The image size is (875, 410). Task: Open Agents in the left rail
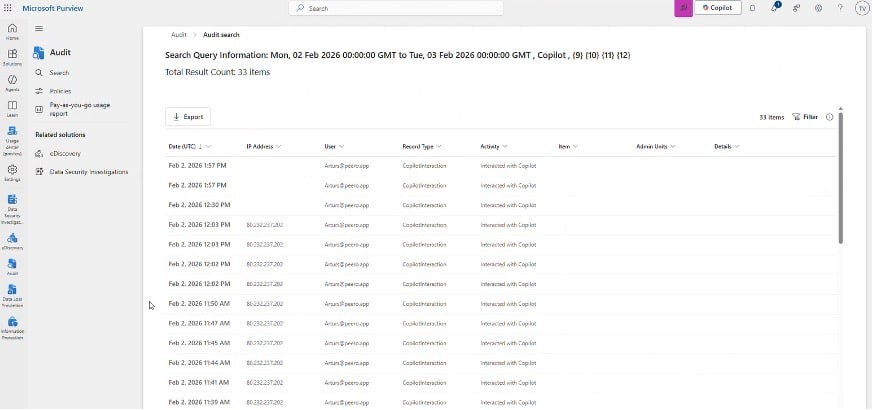12,82
